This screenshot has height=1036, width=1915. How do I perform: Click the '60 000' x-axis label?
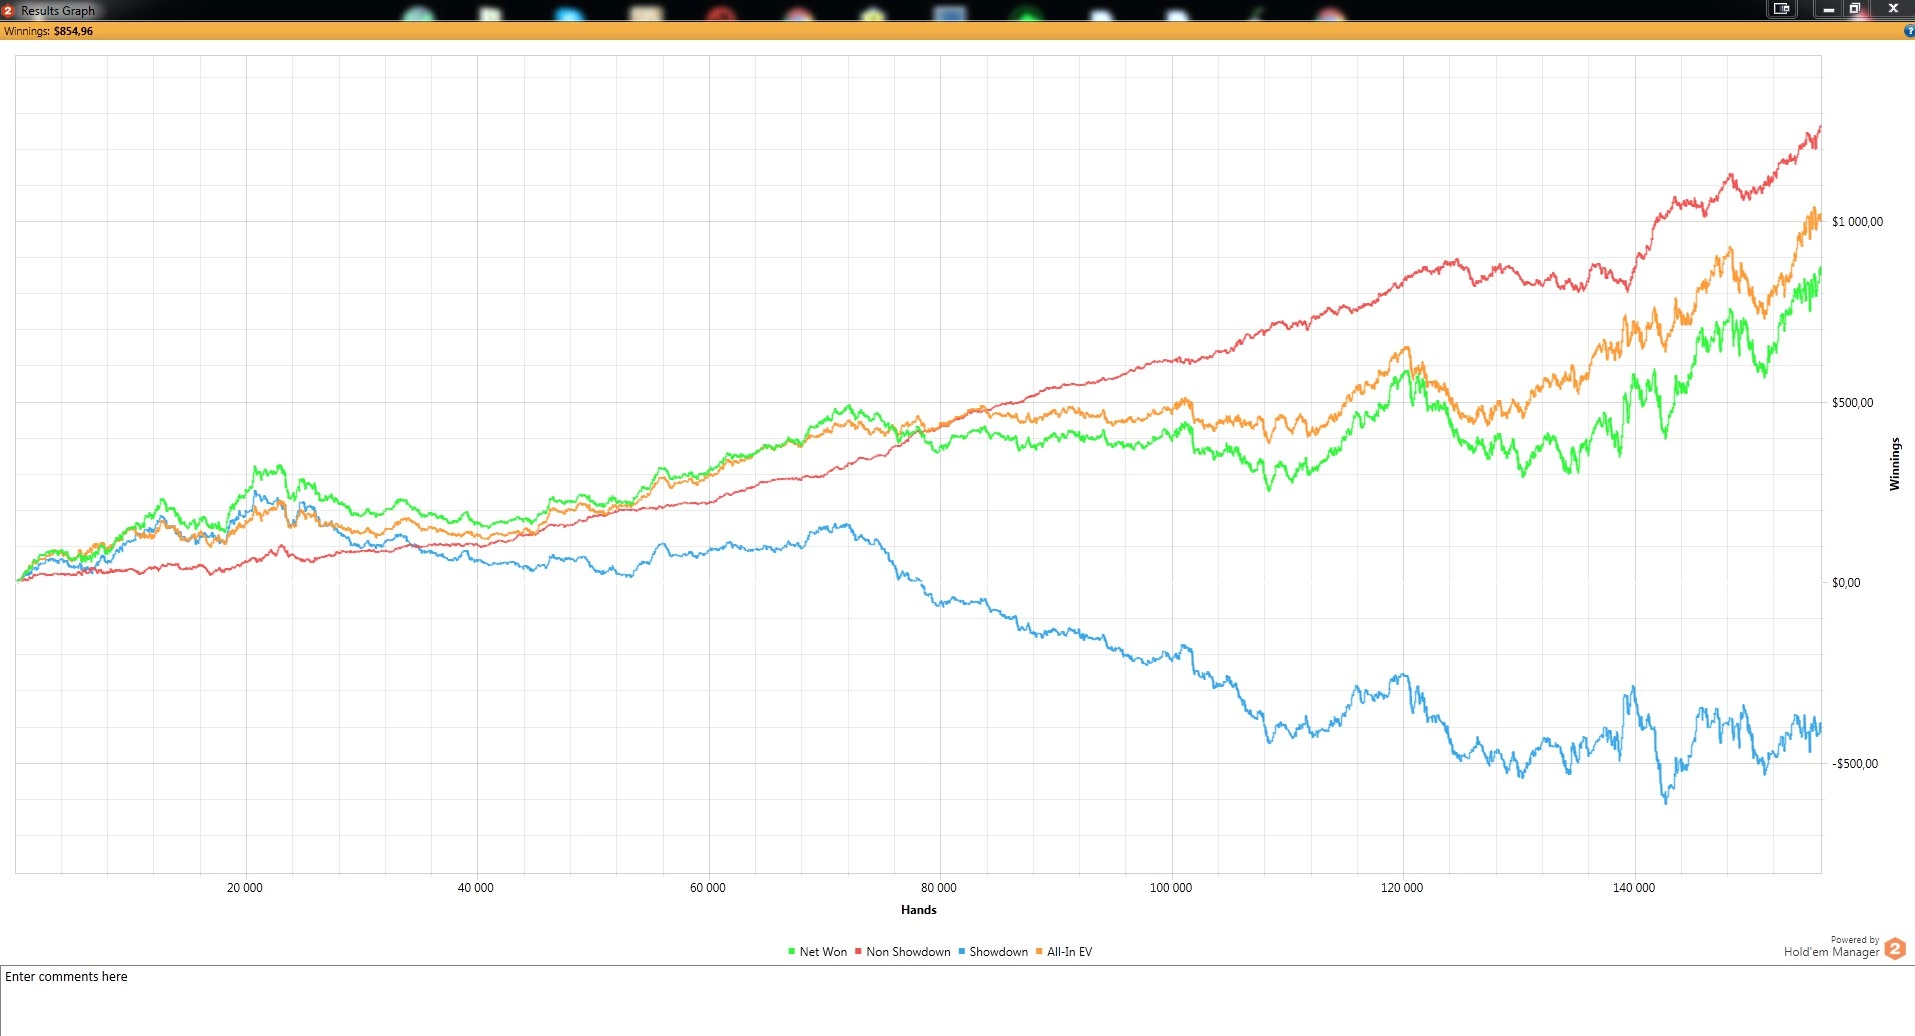[x=708, y=888]
